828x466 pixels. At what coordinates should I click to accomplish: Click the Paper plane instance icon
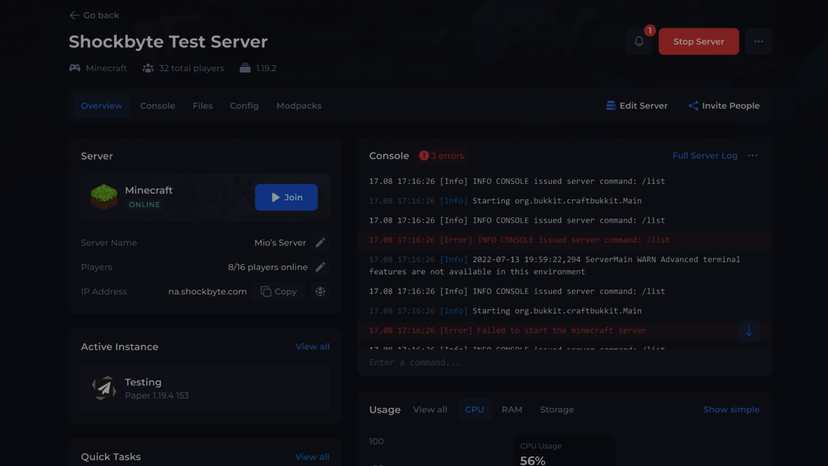pyautogui.click(x=104, y=388)
